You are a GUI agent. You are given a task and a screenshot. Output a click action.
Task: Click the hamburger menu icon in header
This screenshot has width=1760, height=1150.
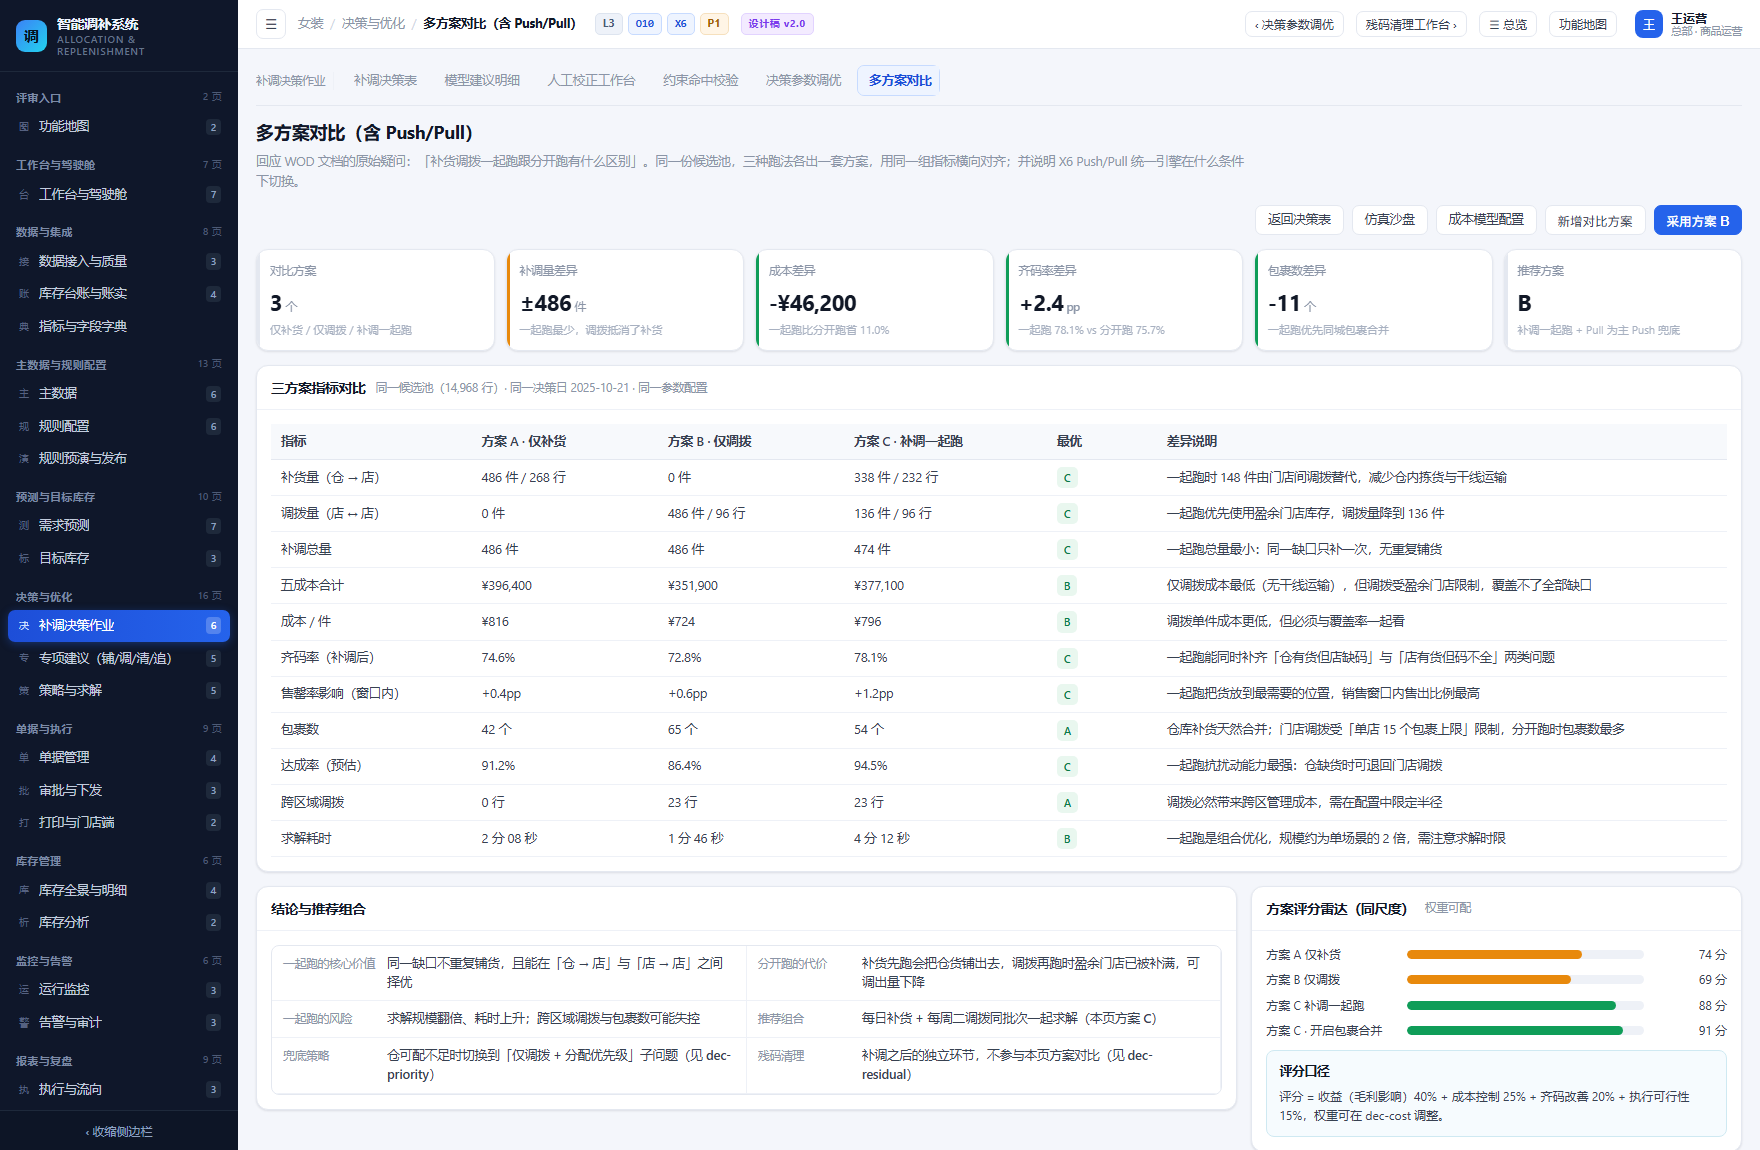click(271, 24)
